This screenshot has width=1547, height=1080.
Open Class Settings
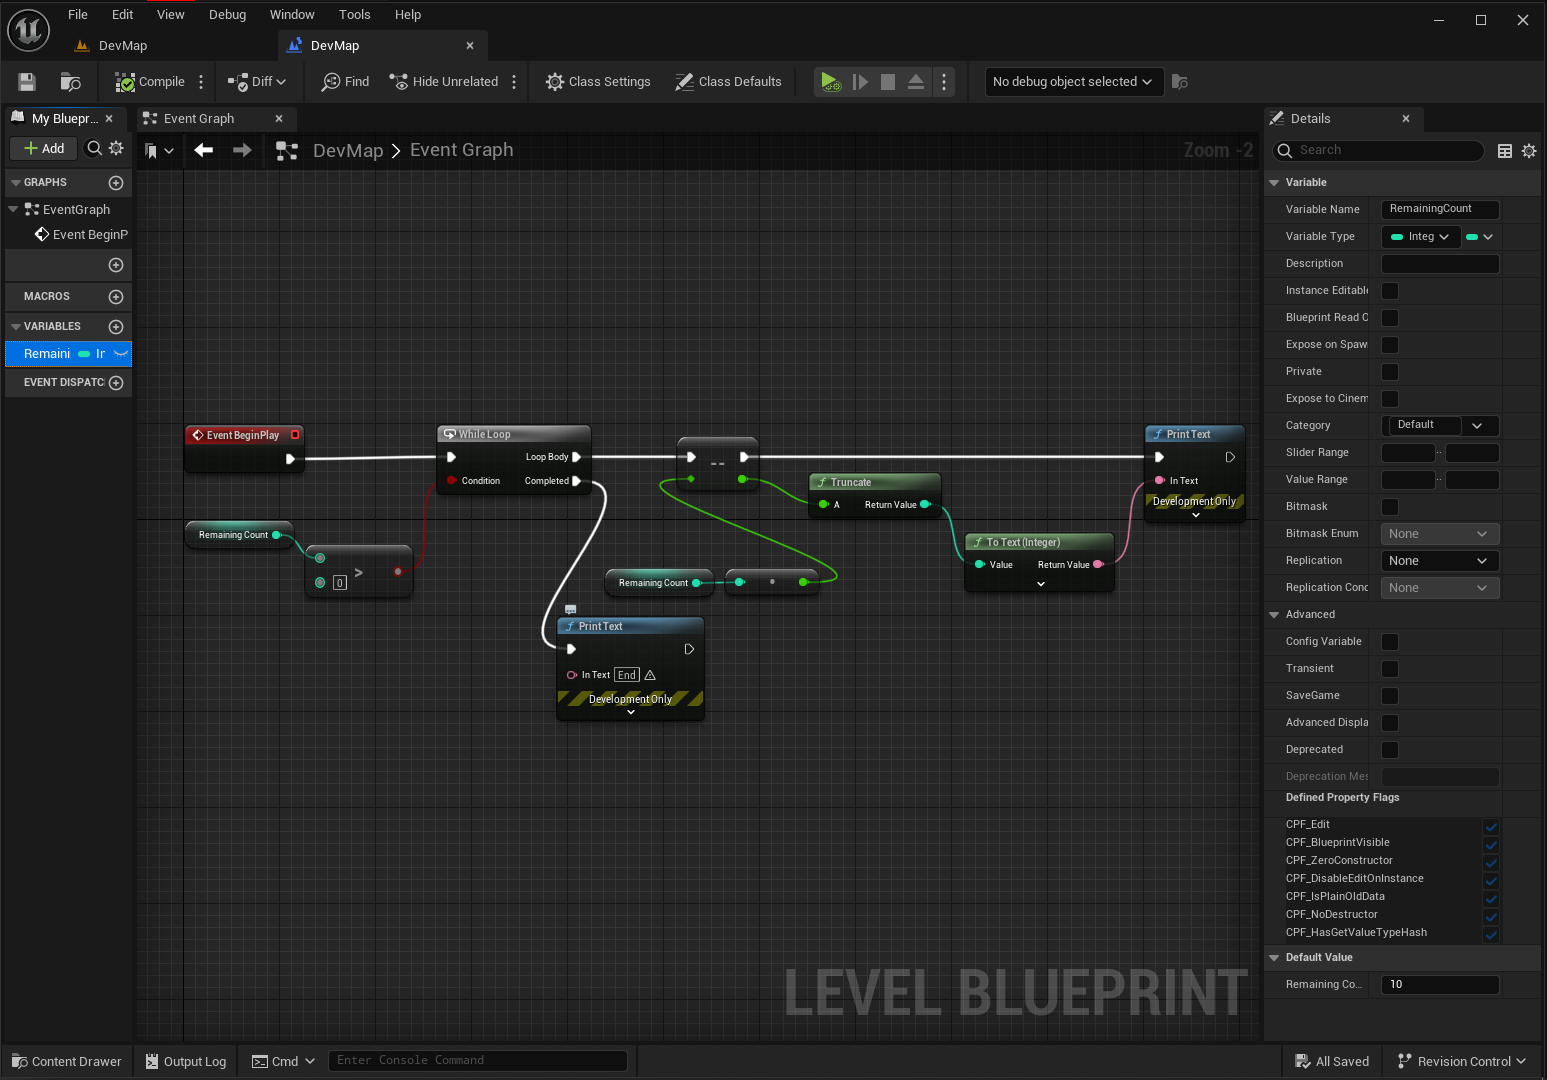(x=598, y=82)
